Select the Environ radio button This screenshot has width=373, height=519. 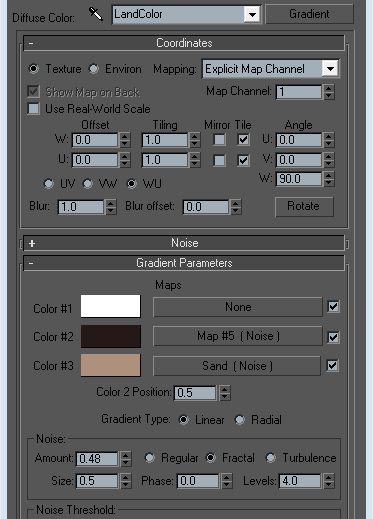(x=94, y=69)
